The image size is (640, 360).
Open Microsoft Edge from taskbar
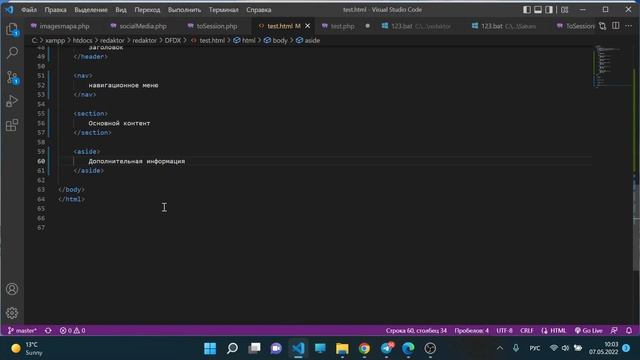coord(408,348)
